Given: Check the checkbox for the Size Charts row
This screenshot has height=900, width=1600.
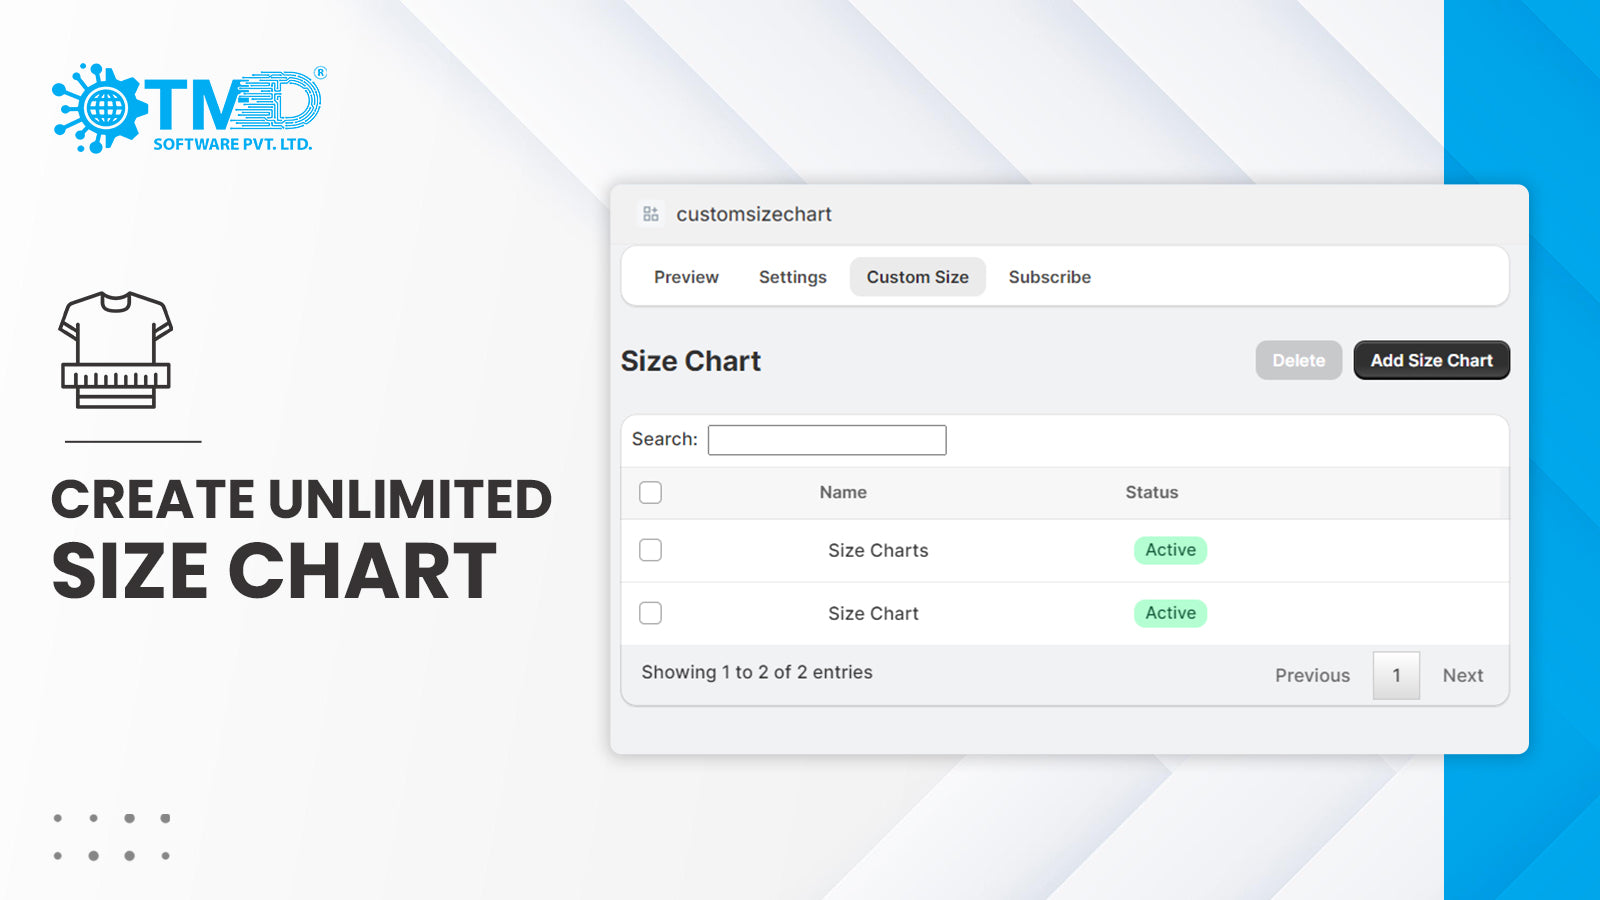Looking at the screenshot, I should coord(650,550).
